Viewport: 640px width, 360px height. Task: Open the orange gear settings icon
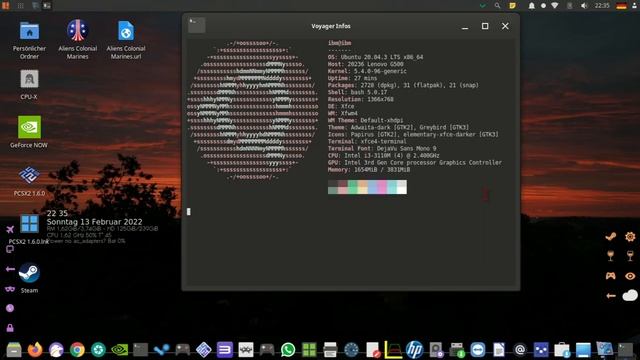(x=630, y=236)
